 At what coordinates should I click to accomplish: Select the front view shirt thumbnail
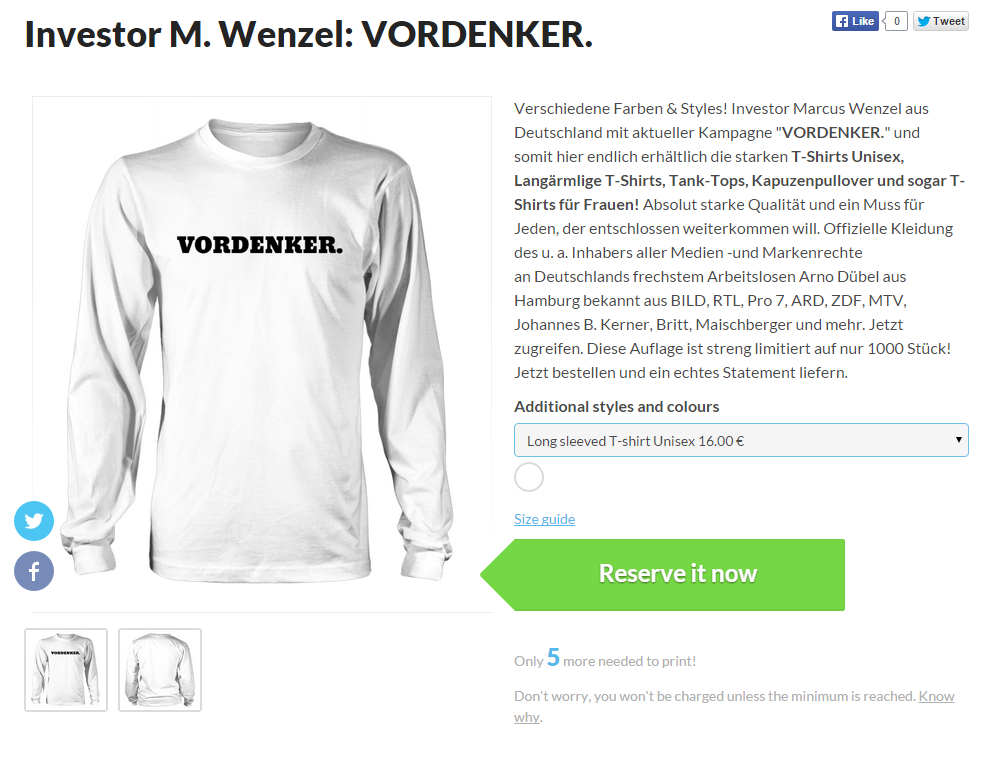[x=66, y=670]
